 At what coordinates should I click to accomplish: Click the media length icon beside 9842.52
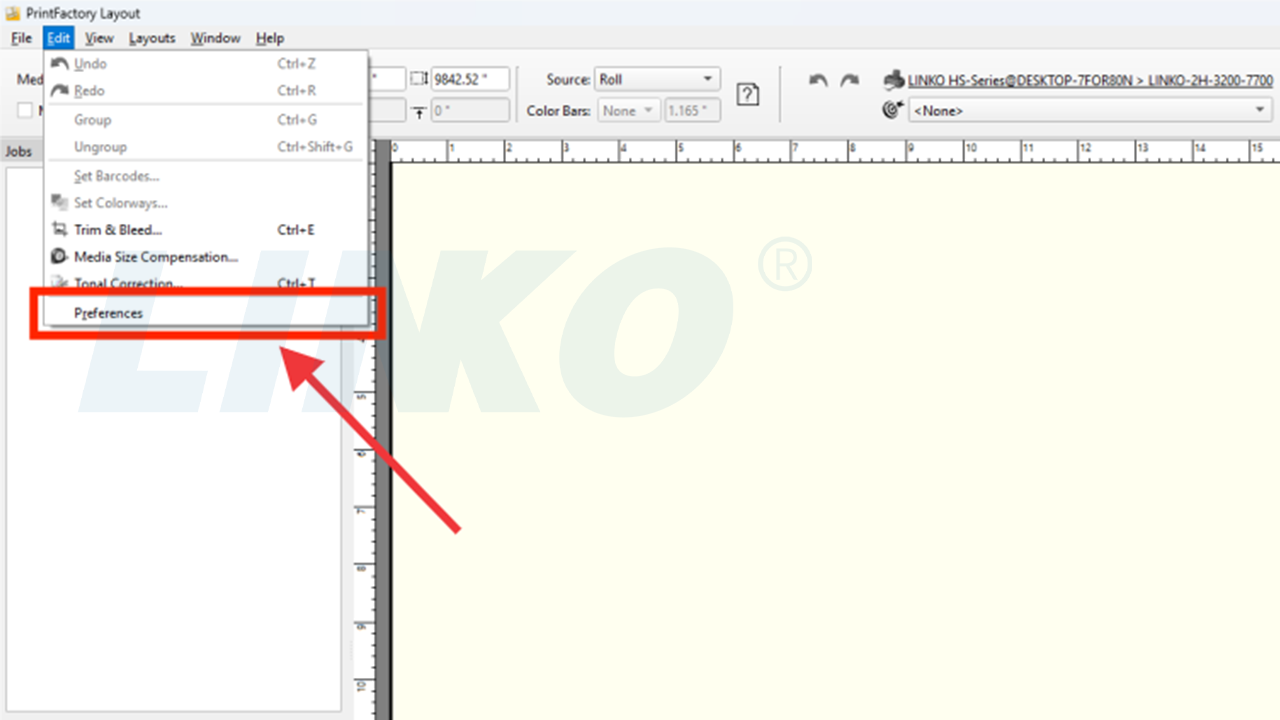click(419, 79)
